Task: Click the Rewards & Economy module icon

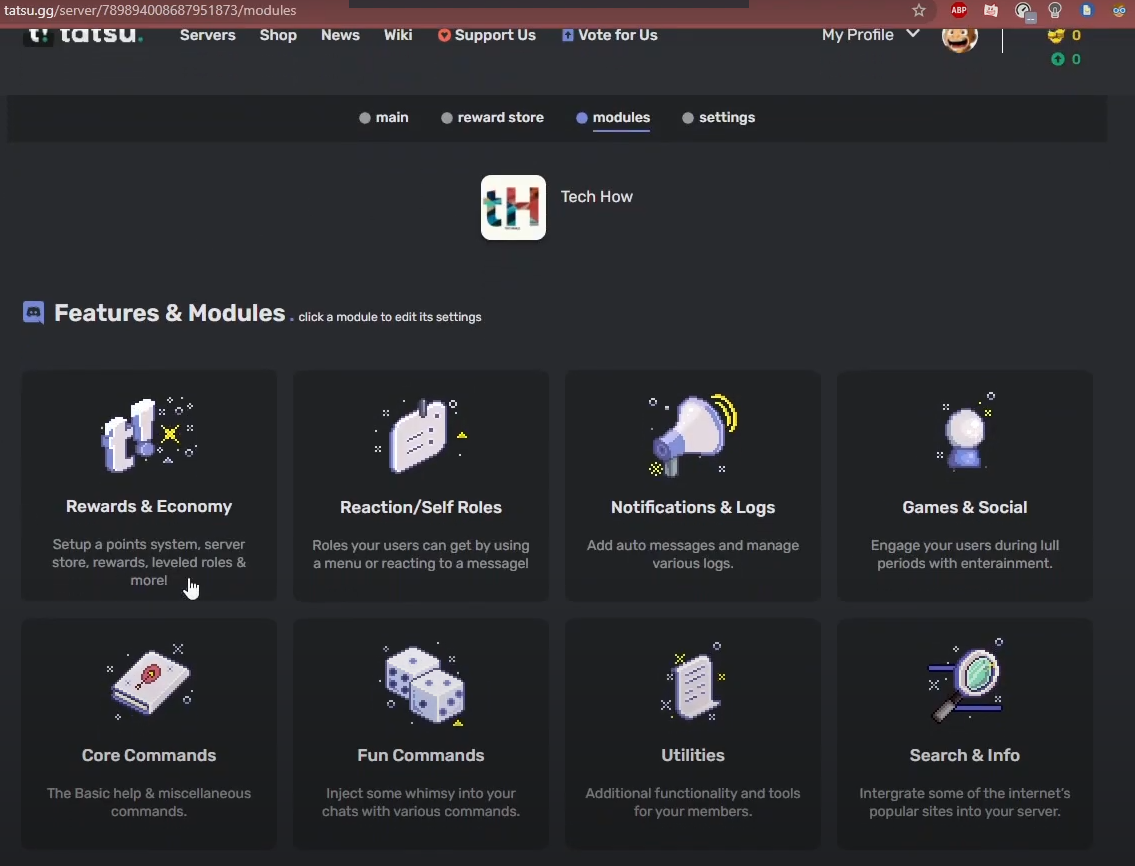Action: pos(148,434)
